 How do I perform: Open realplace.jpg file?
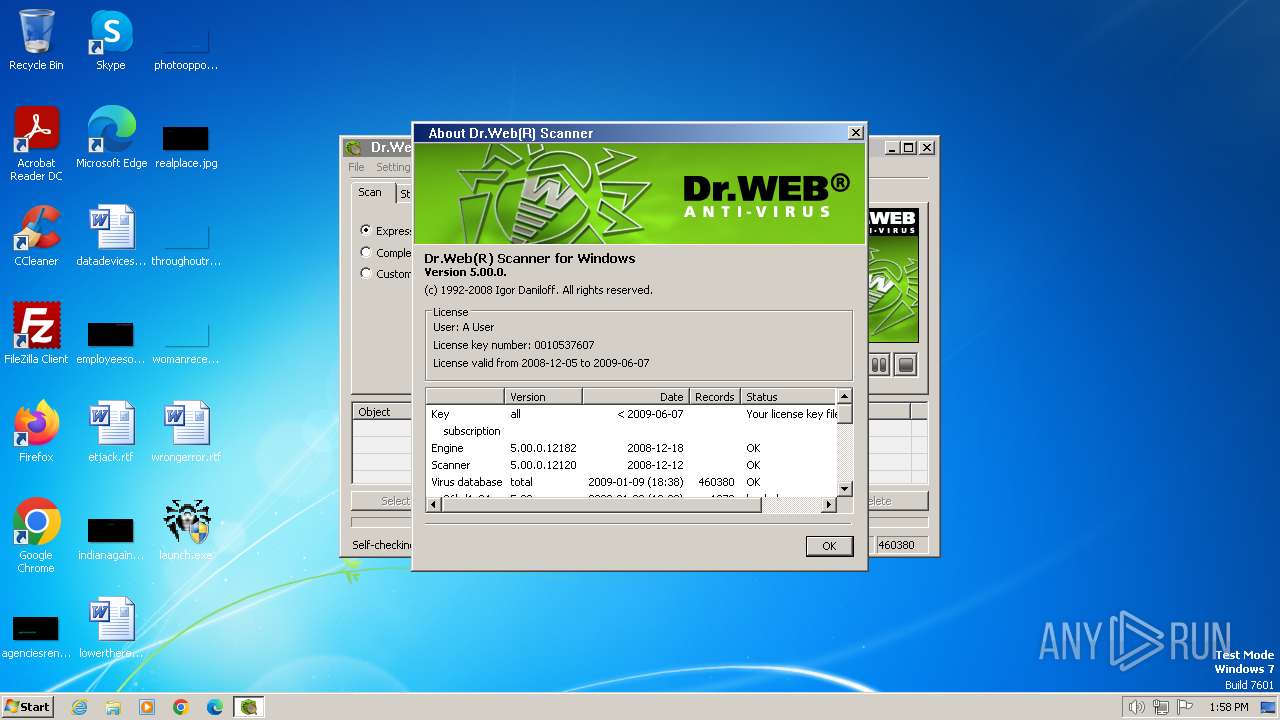[x=186, y=146]
